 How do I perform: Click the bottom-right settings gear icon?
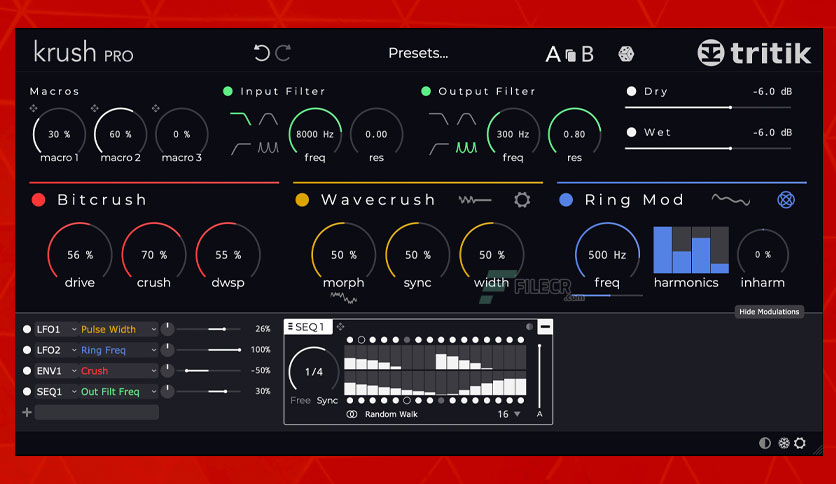[x=800, y=443]
